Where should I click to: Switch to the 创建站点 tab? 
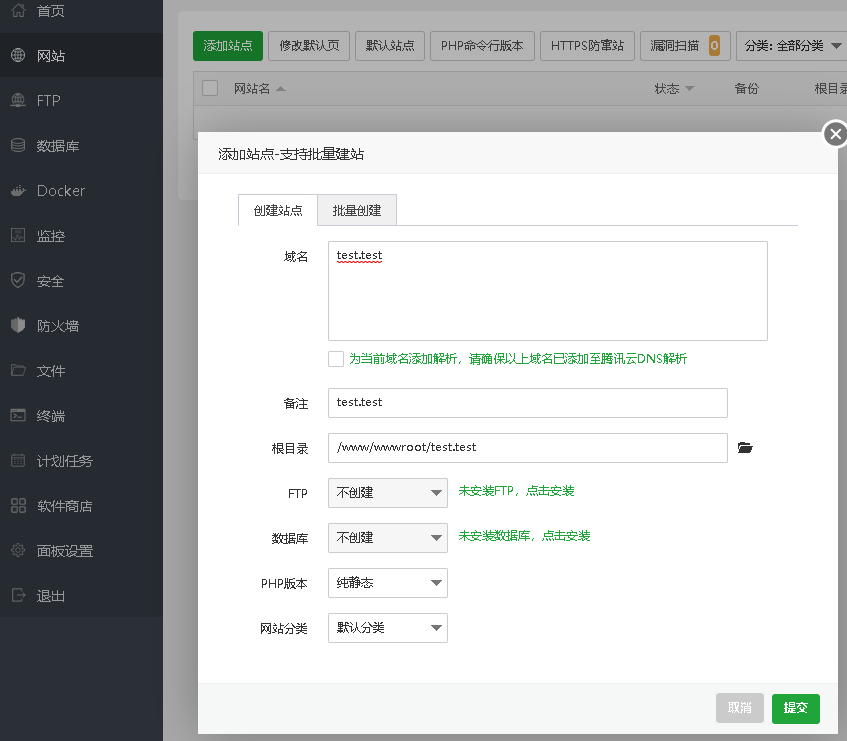278,210
